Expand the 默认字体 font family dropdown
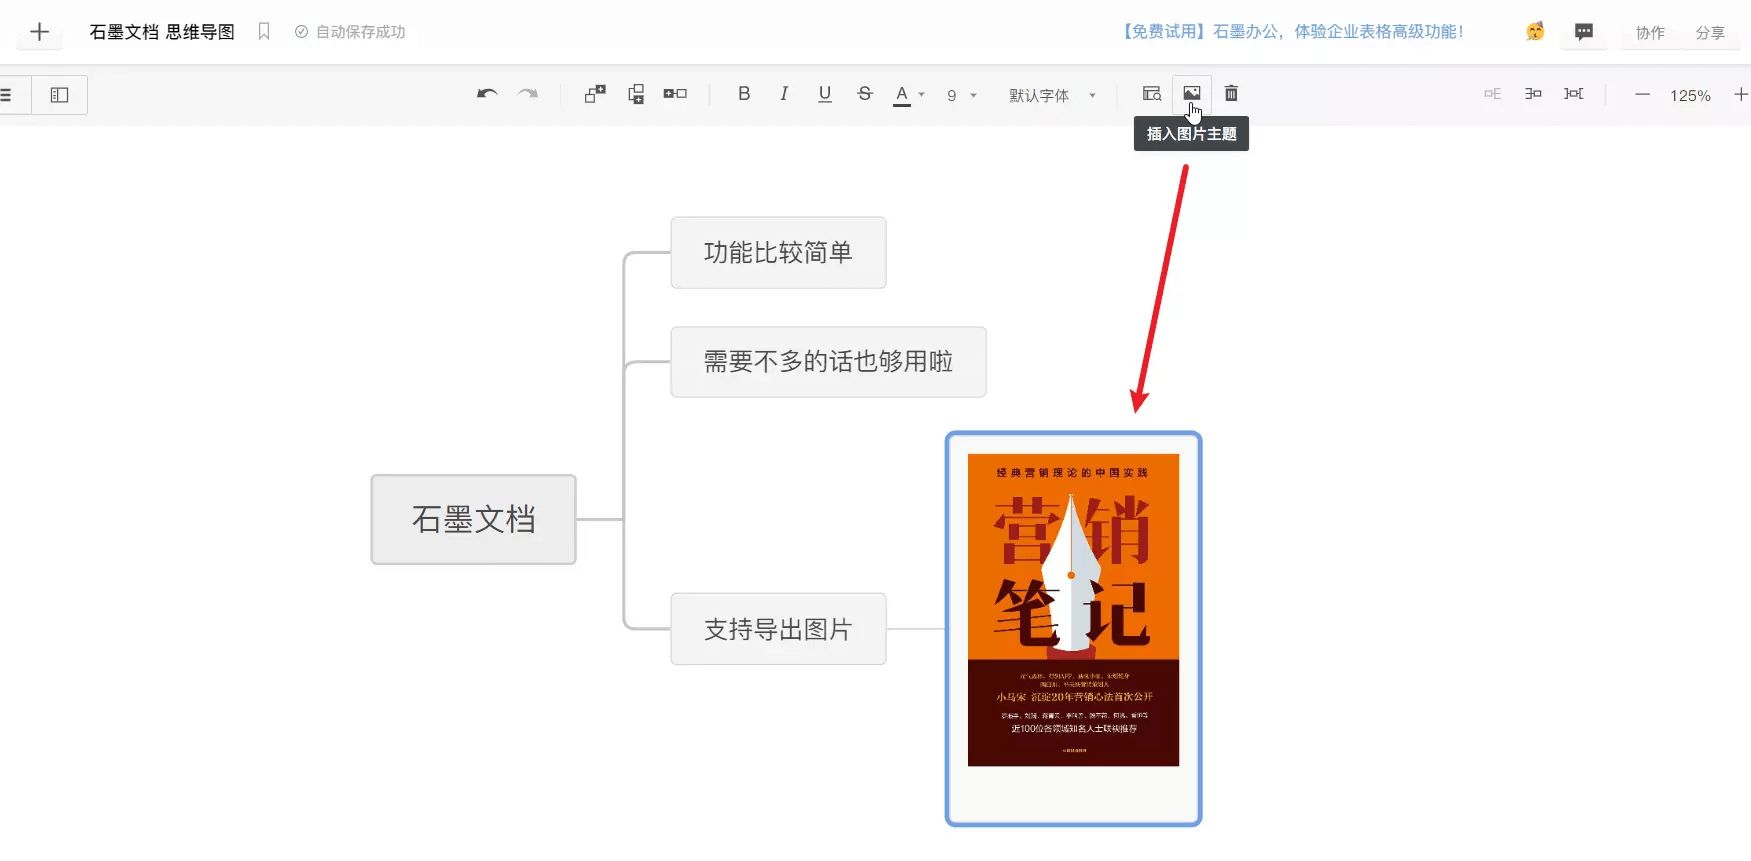Screen dimensions: 1751x861 [x=1051, y=95]
